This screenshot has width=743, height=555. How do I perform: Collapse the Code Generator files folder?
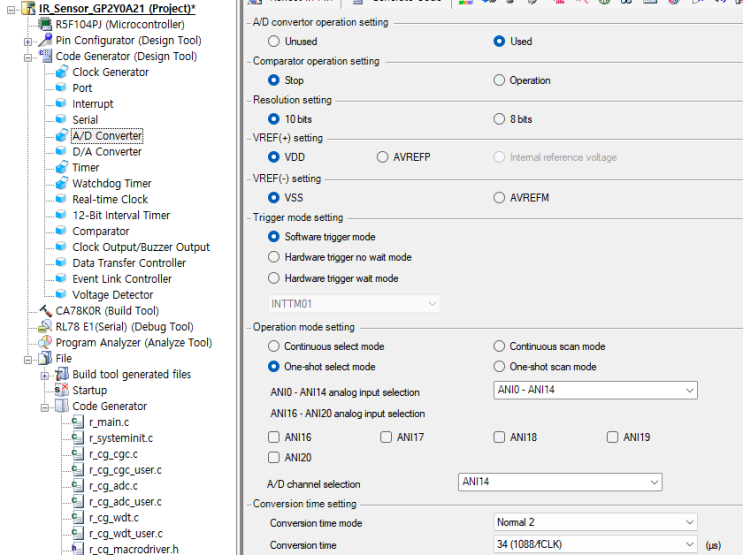coord(45,407)
